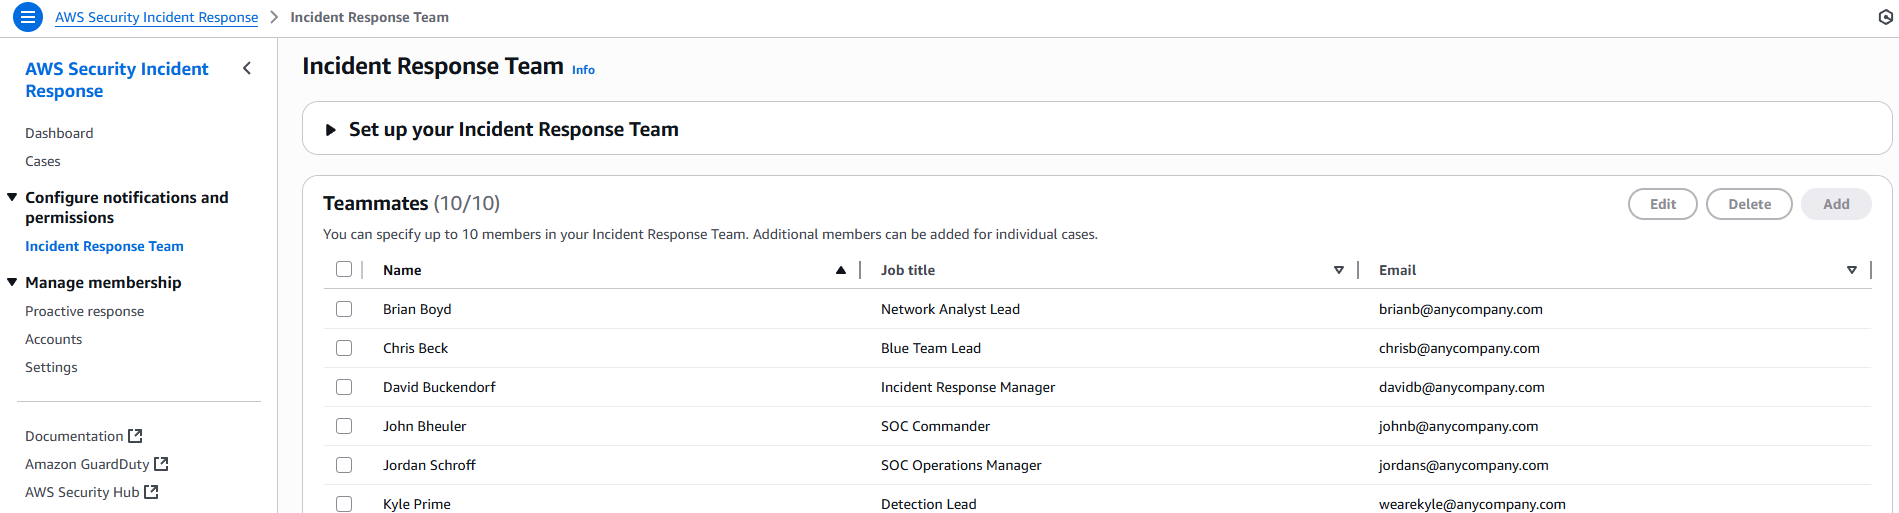Click the name Kyle Prime

point(417,504)
